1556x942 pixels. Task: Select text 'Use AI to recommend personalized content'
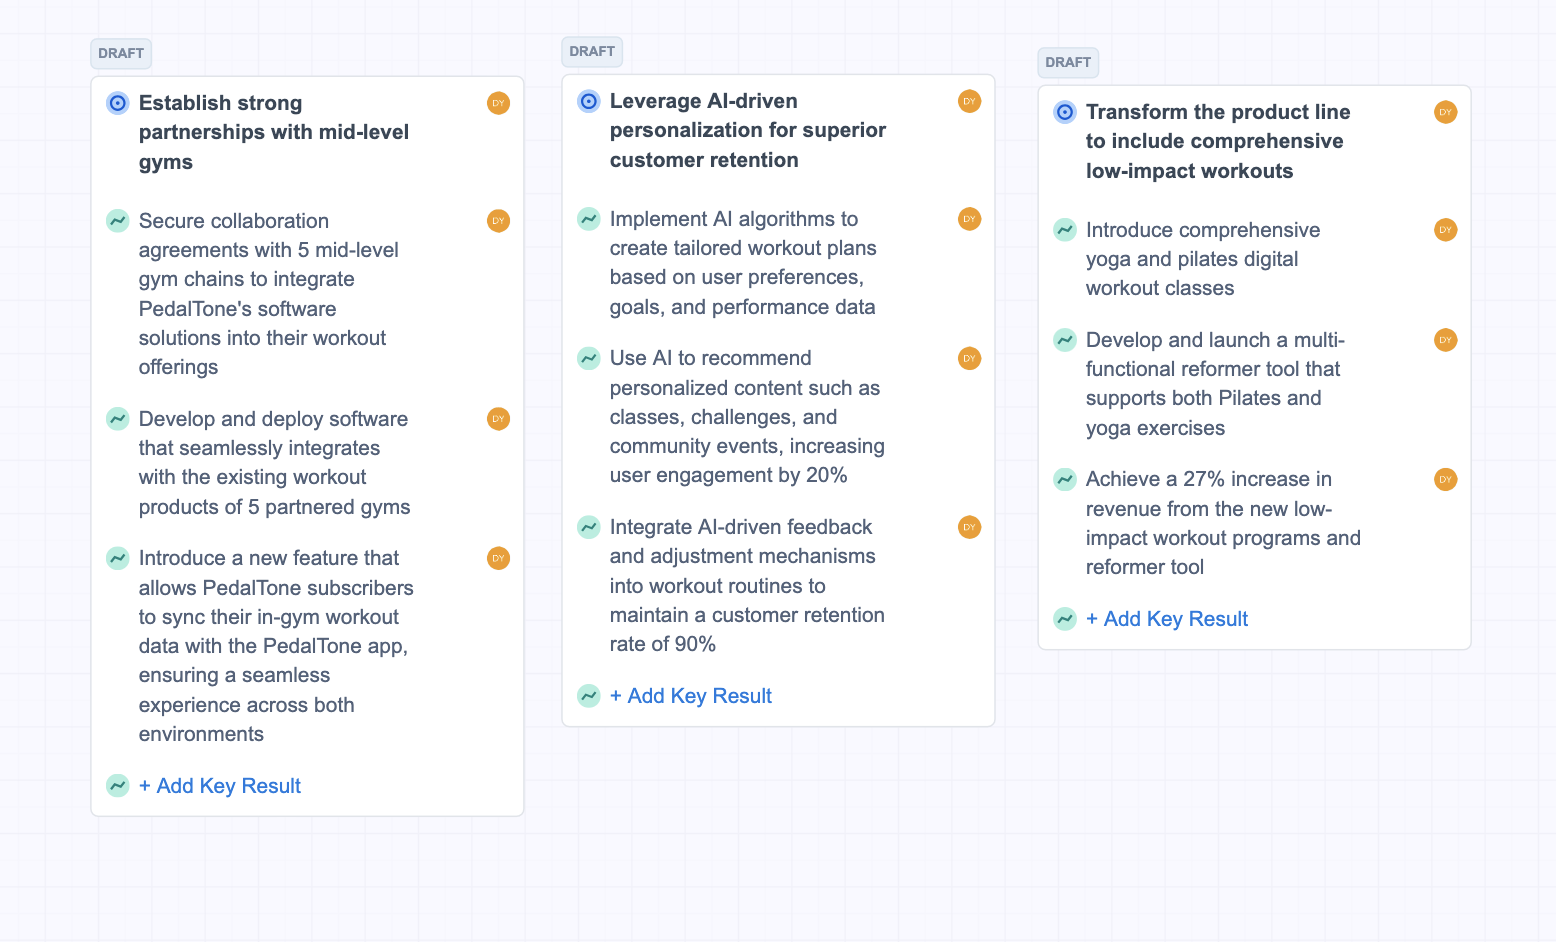pyautogui.click(x=745, y=373)
